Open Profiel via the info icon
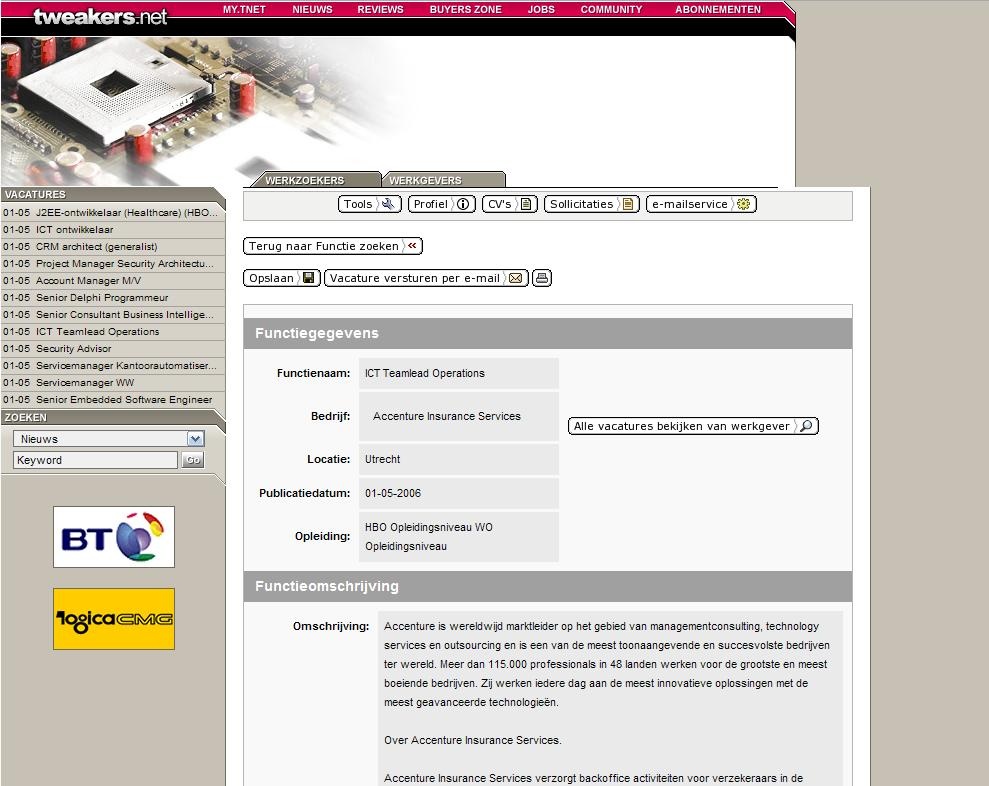This screenshot has width=989, height=786. [x=461, y=202]
